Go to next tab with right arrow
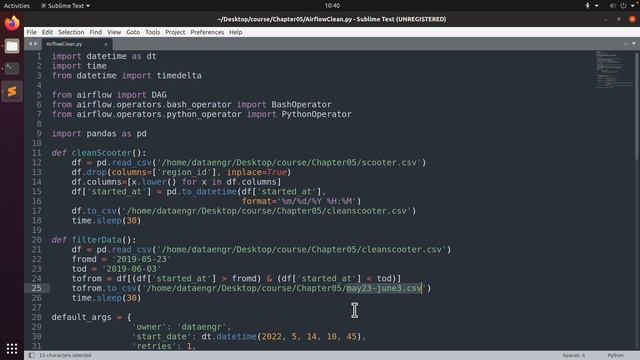Viewport: 640px width, 360px height. coord(36,44)
